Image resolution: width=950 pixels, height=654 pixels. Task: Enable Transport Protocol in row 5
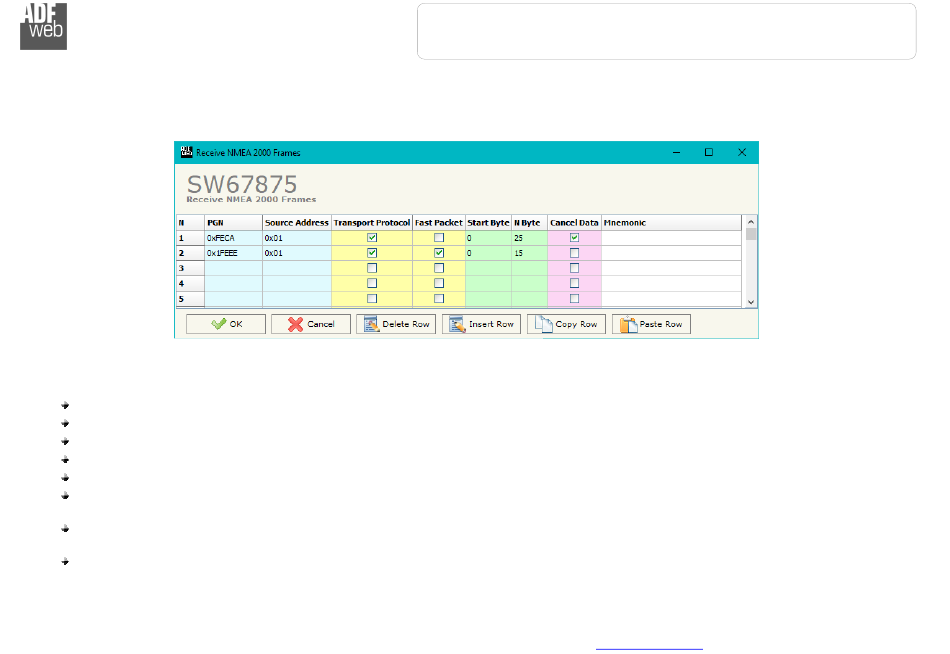(372, 298)
